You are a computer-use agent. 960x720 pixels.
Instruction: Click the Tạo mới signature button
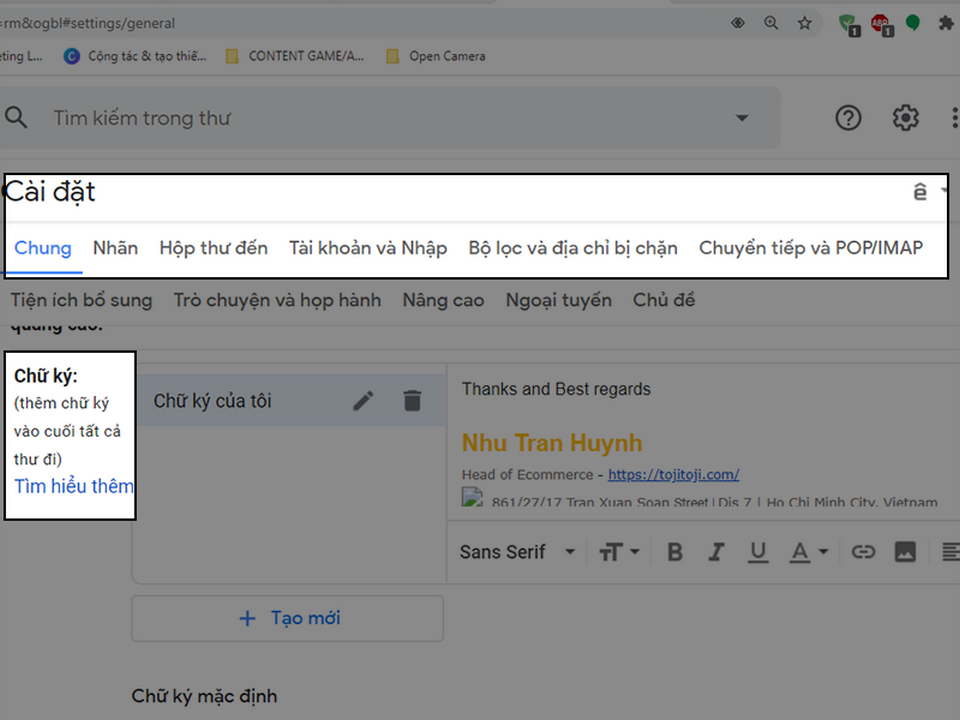tap(287, 618)
